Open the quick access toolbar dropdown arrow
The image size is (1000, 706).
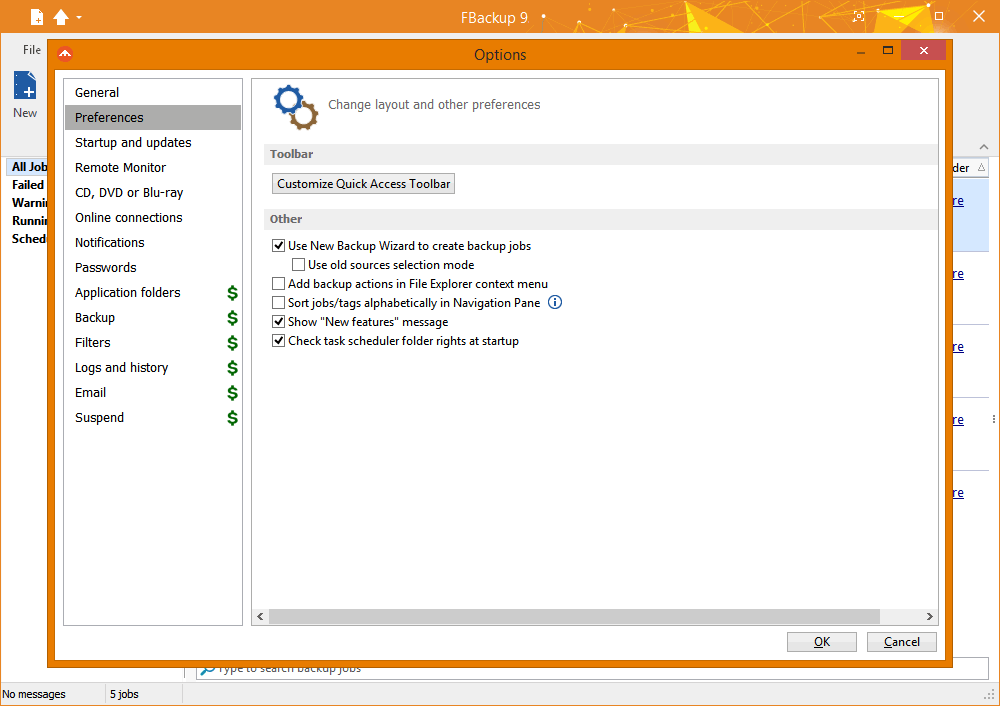tap(79, 17)
